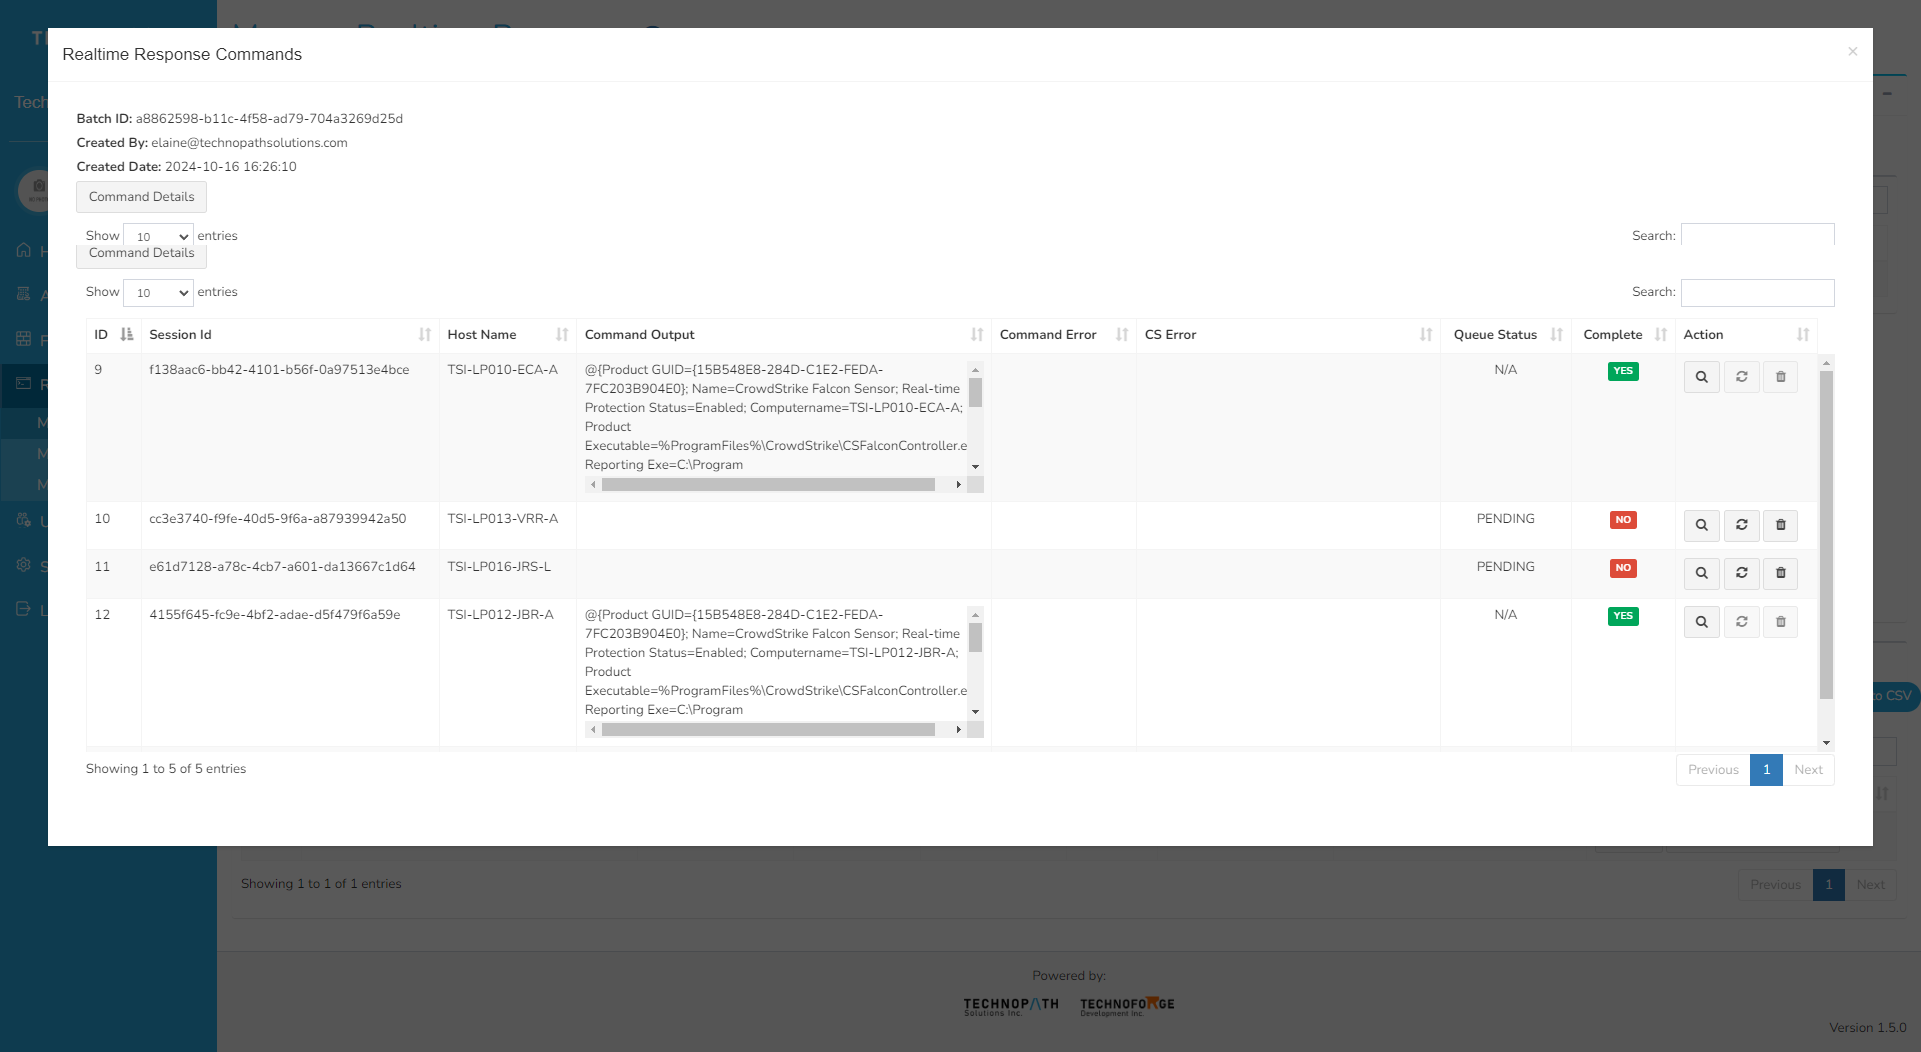Screen dimensions: 1921x1052
Task: Click the refresh icon in row ID 12
Action: point(1741,622)
